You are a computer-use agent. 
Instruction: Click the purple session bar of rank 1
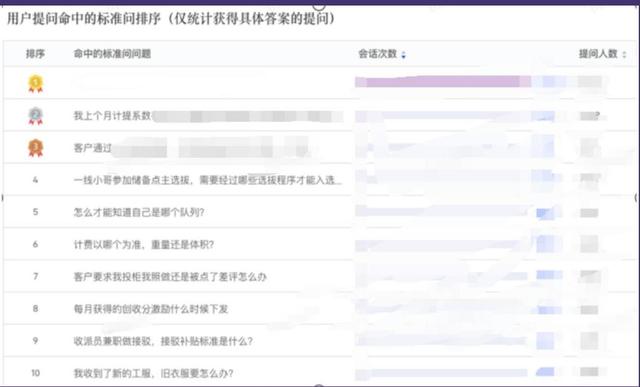(x=443, y=82)
